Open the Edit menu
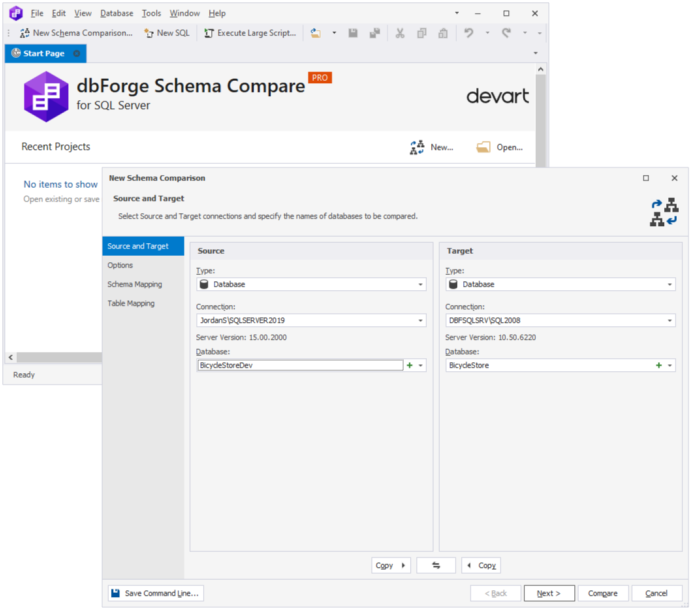 [59, 13]
